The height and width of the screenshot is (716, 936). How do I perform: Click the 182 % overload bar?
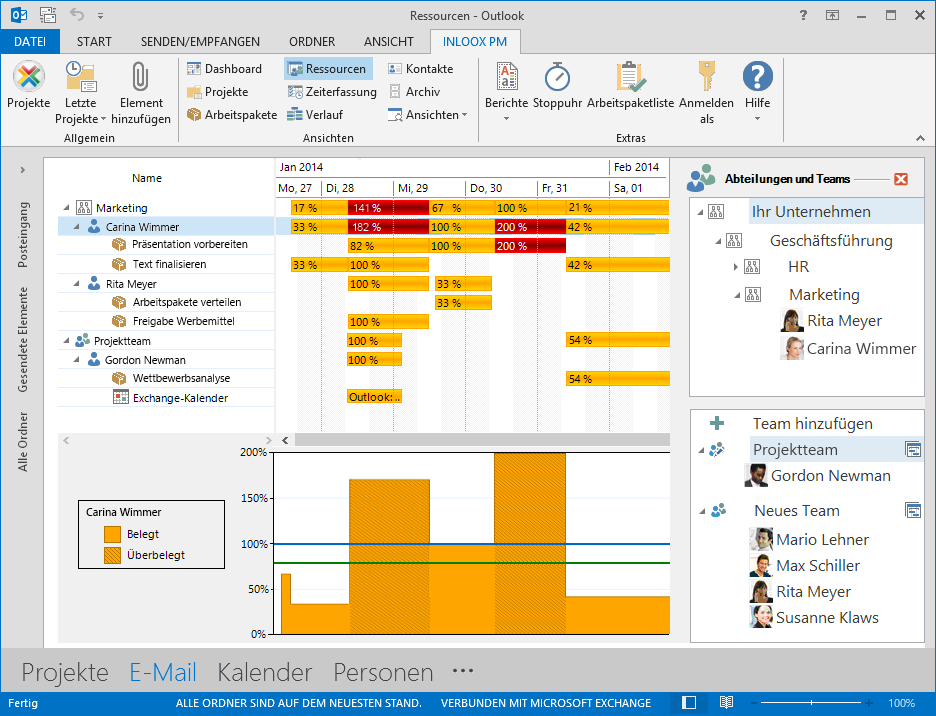[388, 227]
